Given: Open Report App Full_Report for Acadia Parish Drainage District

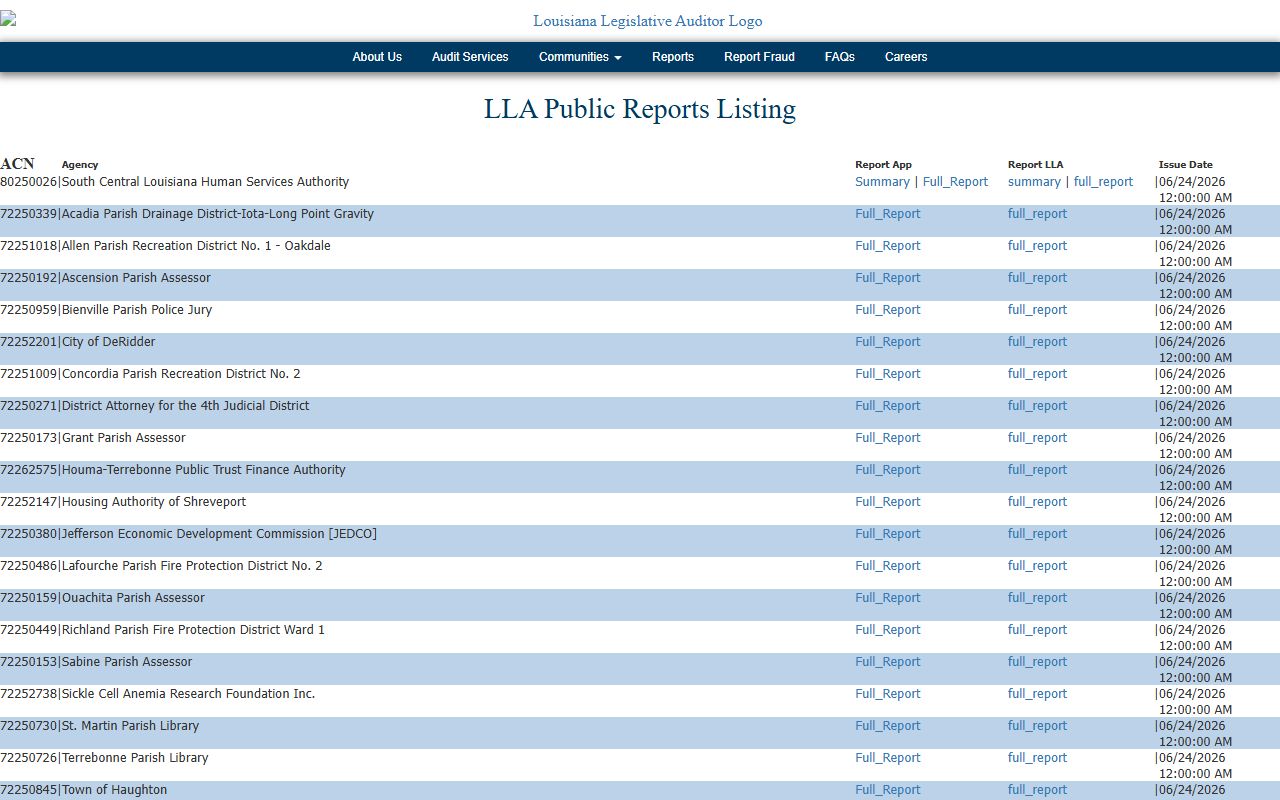Looking at the screenshot, I should [888, 214].
